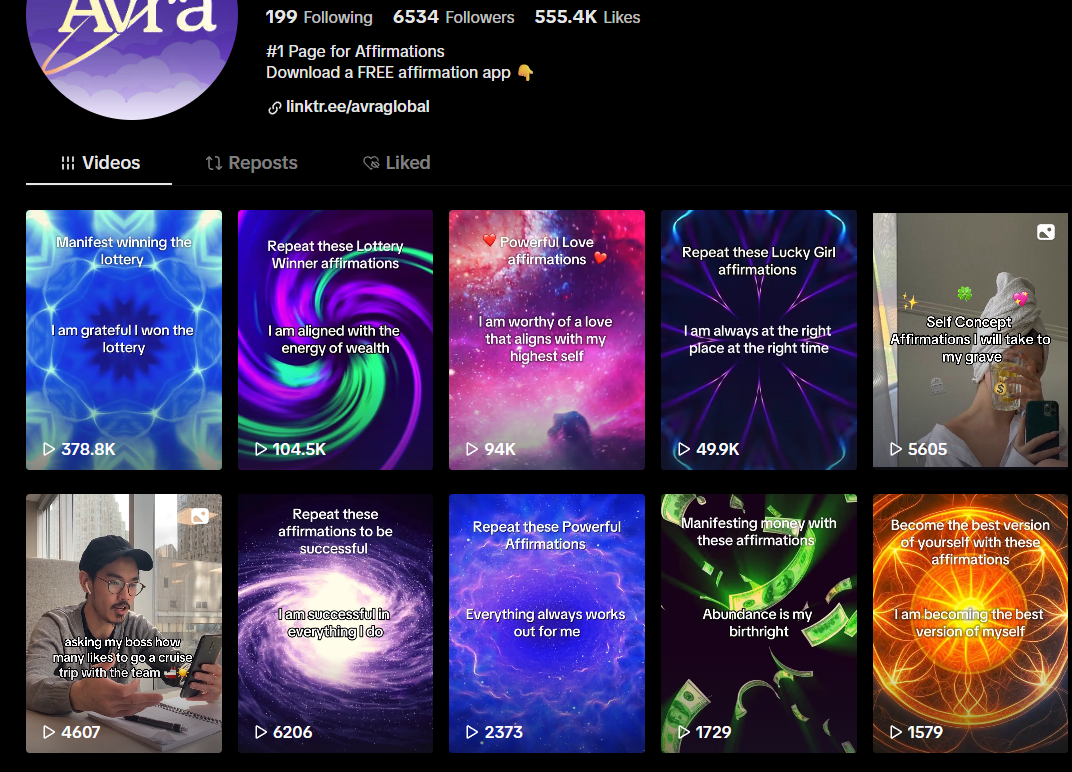Click the play icon next to 104.5K
This screenshot has width=1072, height=772.
click(260, 449)
